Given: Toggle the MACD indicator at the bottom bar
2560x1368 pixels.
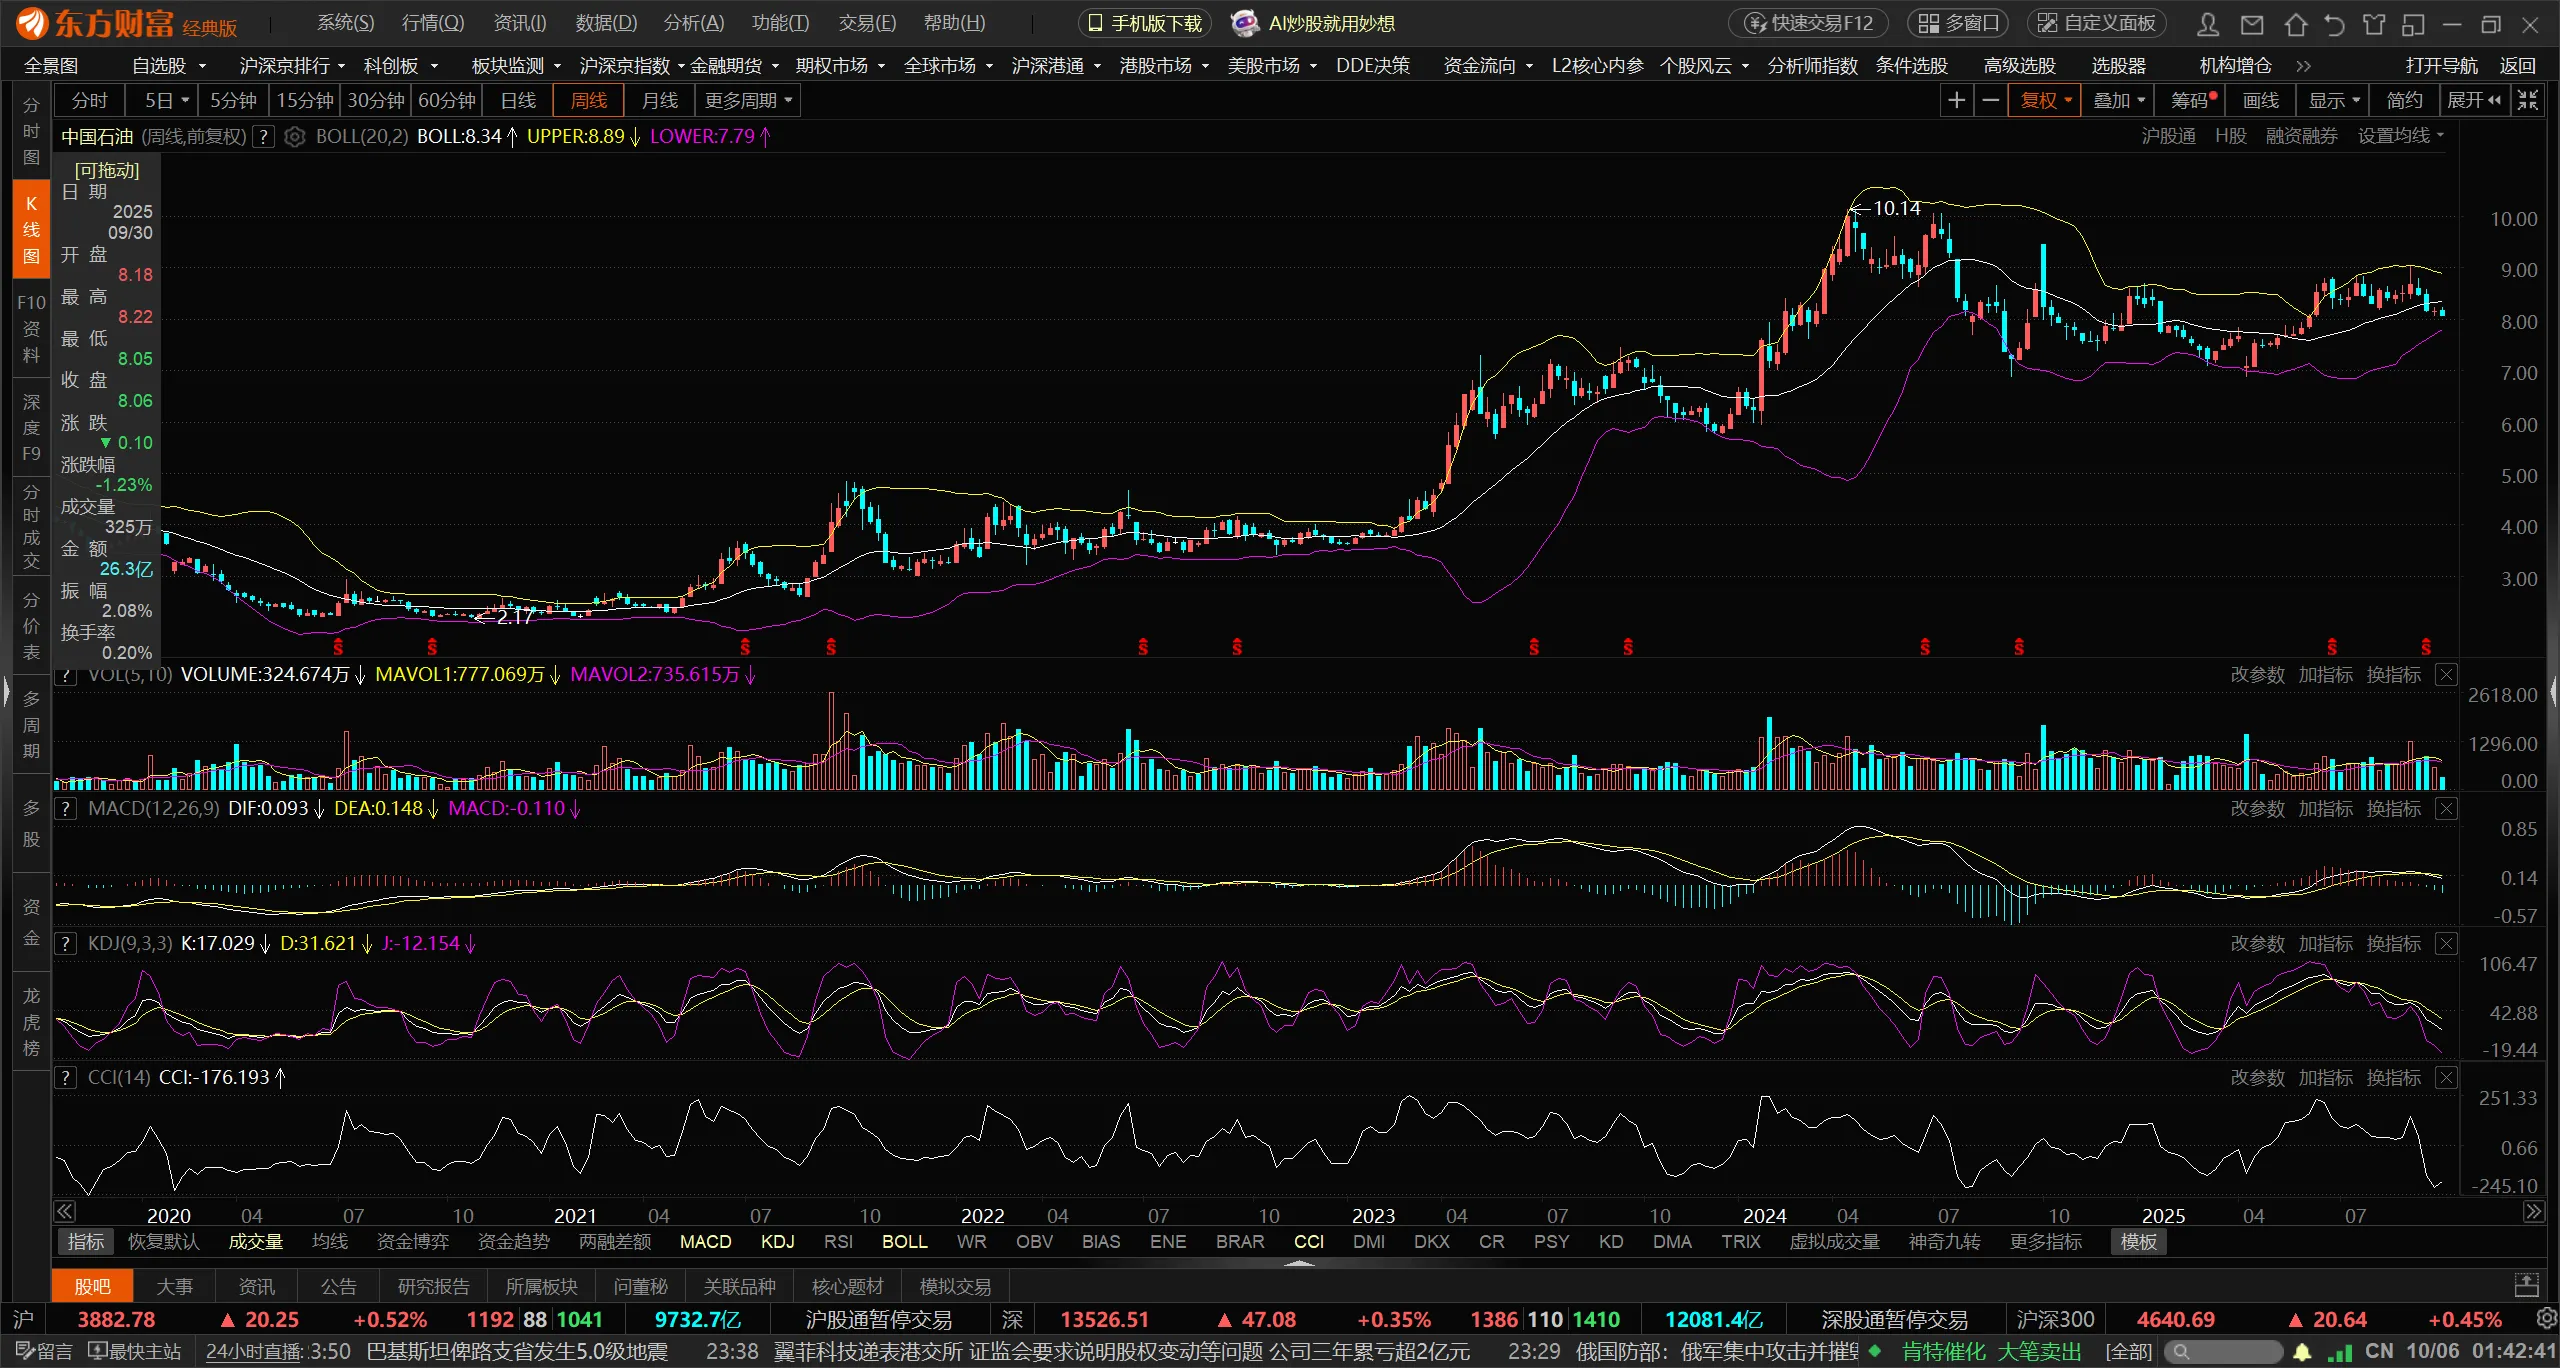Looking at the screenshot, I should [705, 1241].
